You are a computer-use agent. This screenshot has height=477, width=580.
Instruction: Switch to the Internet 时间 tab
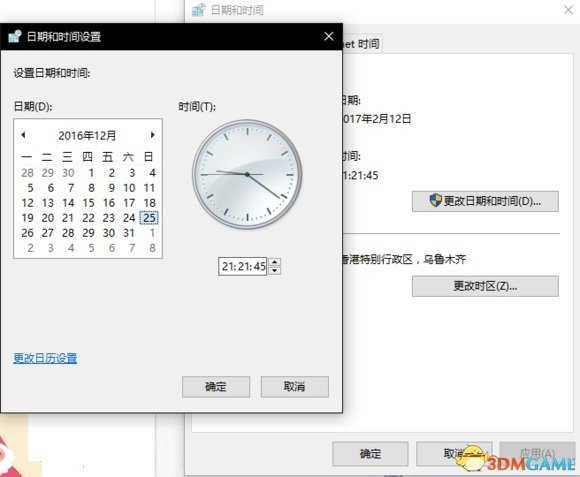(362, 44)
